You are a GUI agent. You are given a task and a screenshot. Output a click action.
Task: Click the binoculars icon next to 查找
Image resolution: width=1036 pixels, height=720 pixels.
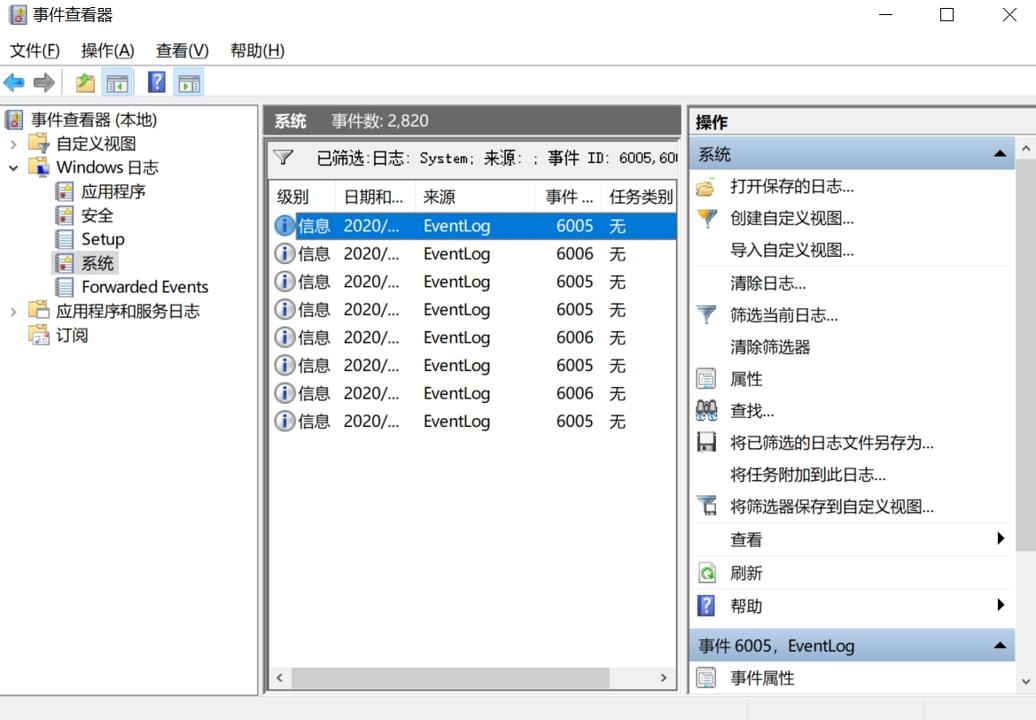(707, 410)
